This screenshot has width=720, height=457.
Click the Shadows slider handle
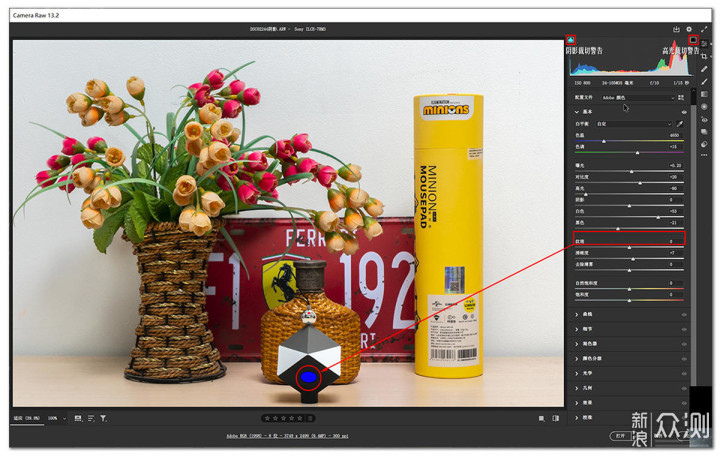[630, 206]
